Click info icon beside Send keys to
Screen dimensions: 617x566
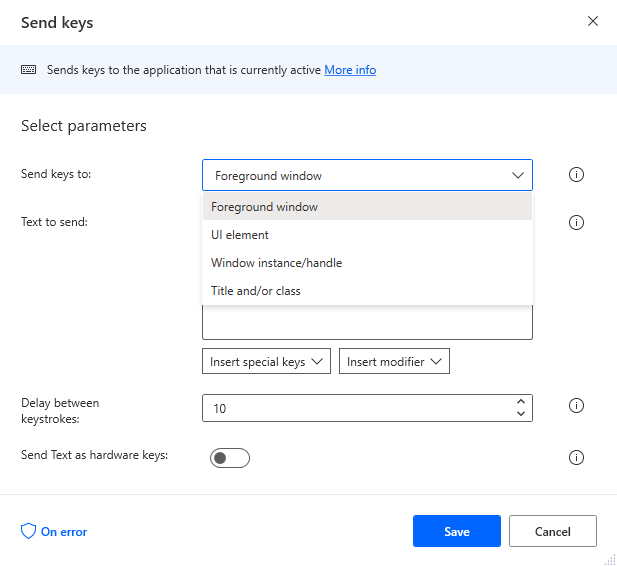576,175
